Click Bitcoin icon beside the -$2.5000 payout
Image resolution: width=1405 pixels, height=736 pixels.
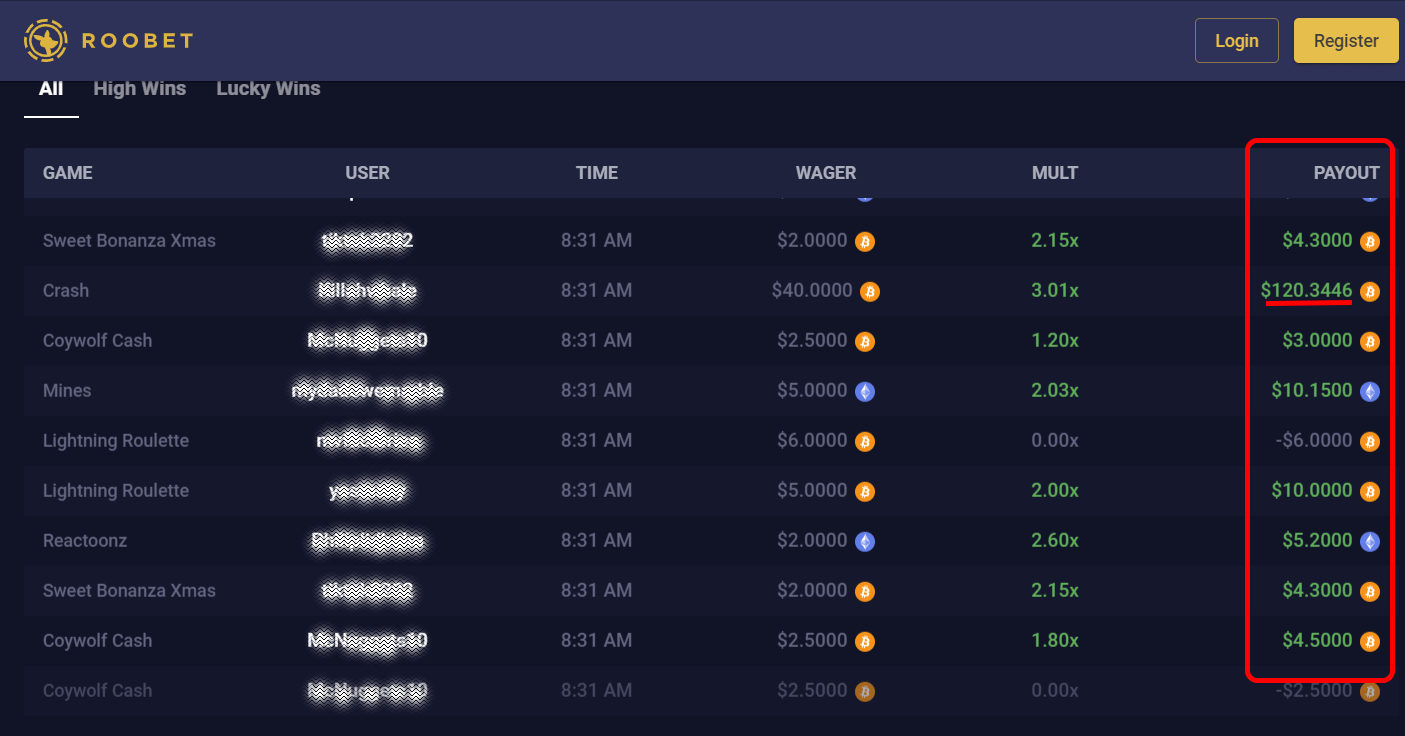[x=1370, y=691]
